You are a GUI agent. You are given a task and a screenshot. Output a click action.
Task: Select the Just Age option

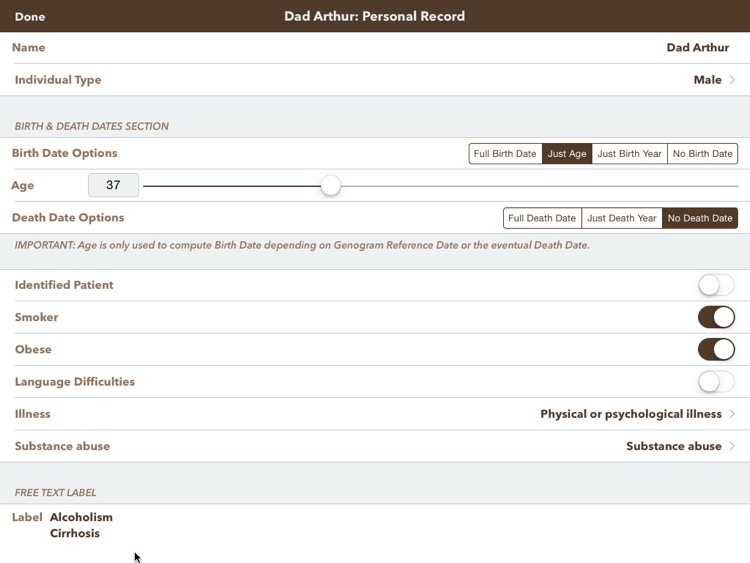(x=567, y=154)
